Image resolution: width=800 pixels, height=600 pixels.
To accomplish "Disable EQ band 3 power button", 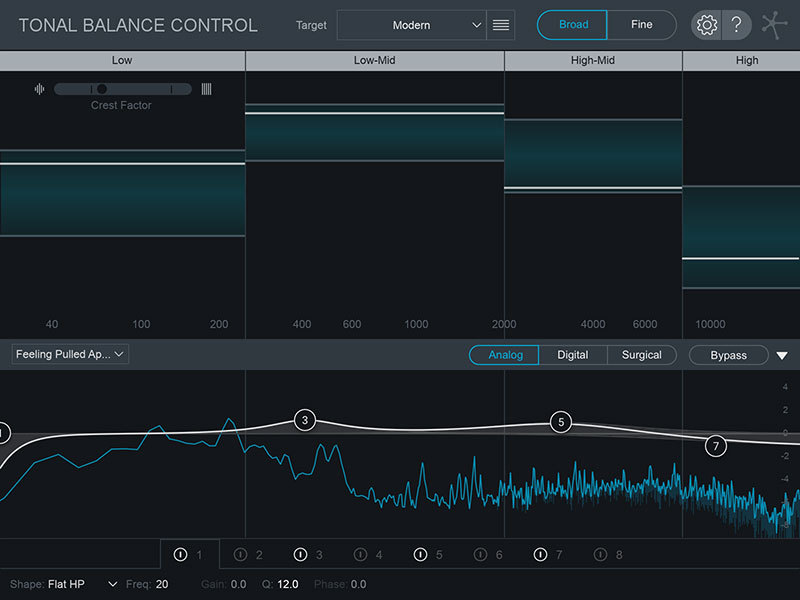I will pyautogui.click(x=301, y=554).
